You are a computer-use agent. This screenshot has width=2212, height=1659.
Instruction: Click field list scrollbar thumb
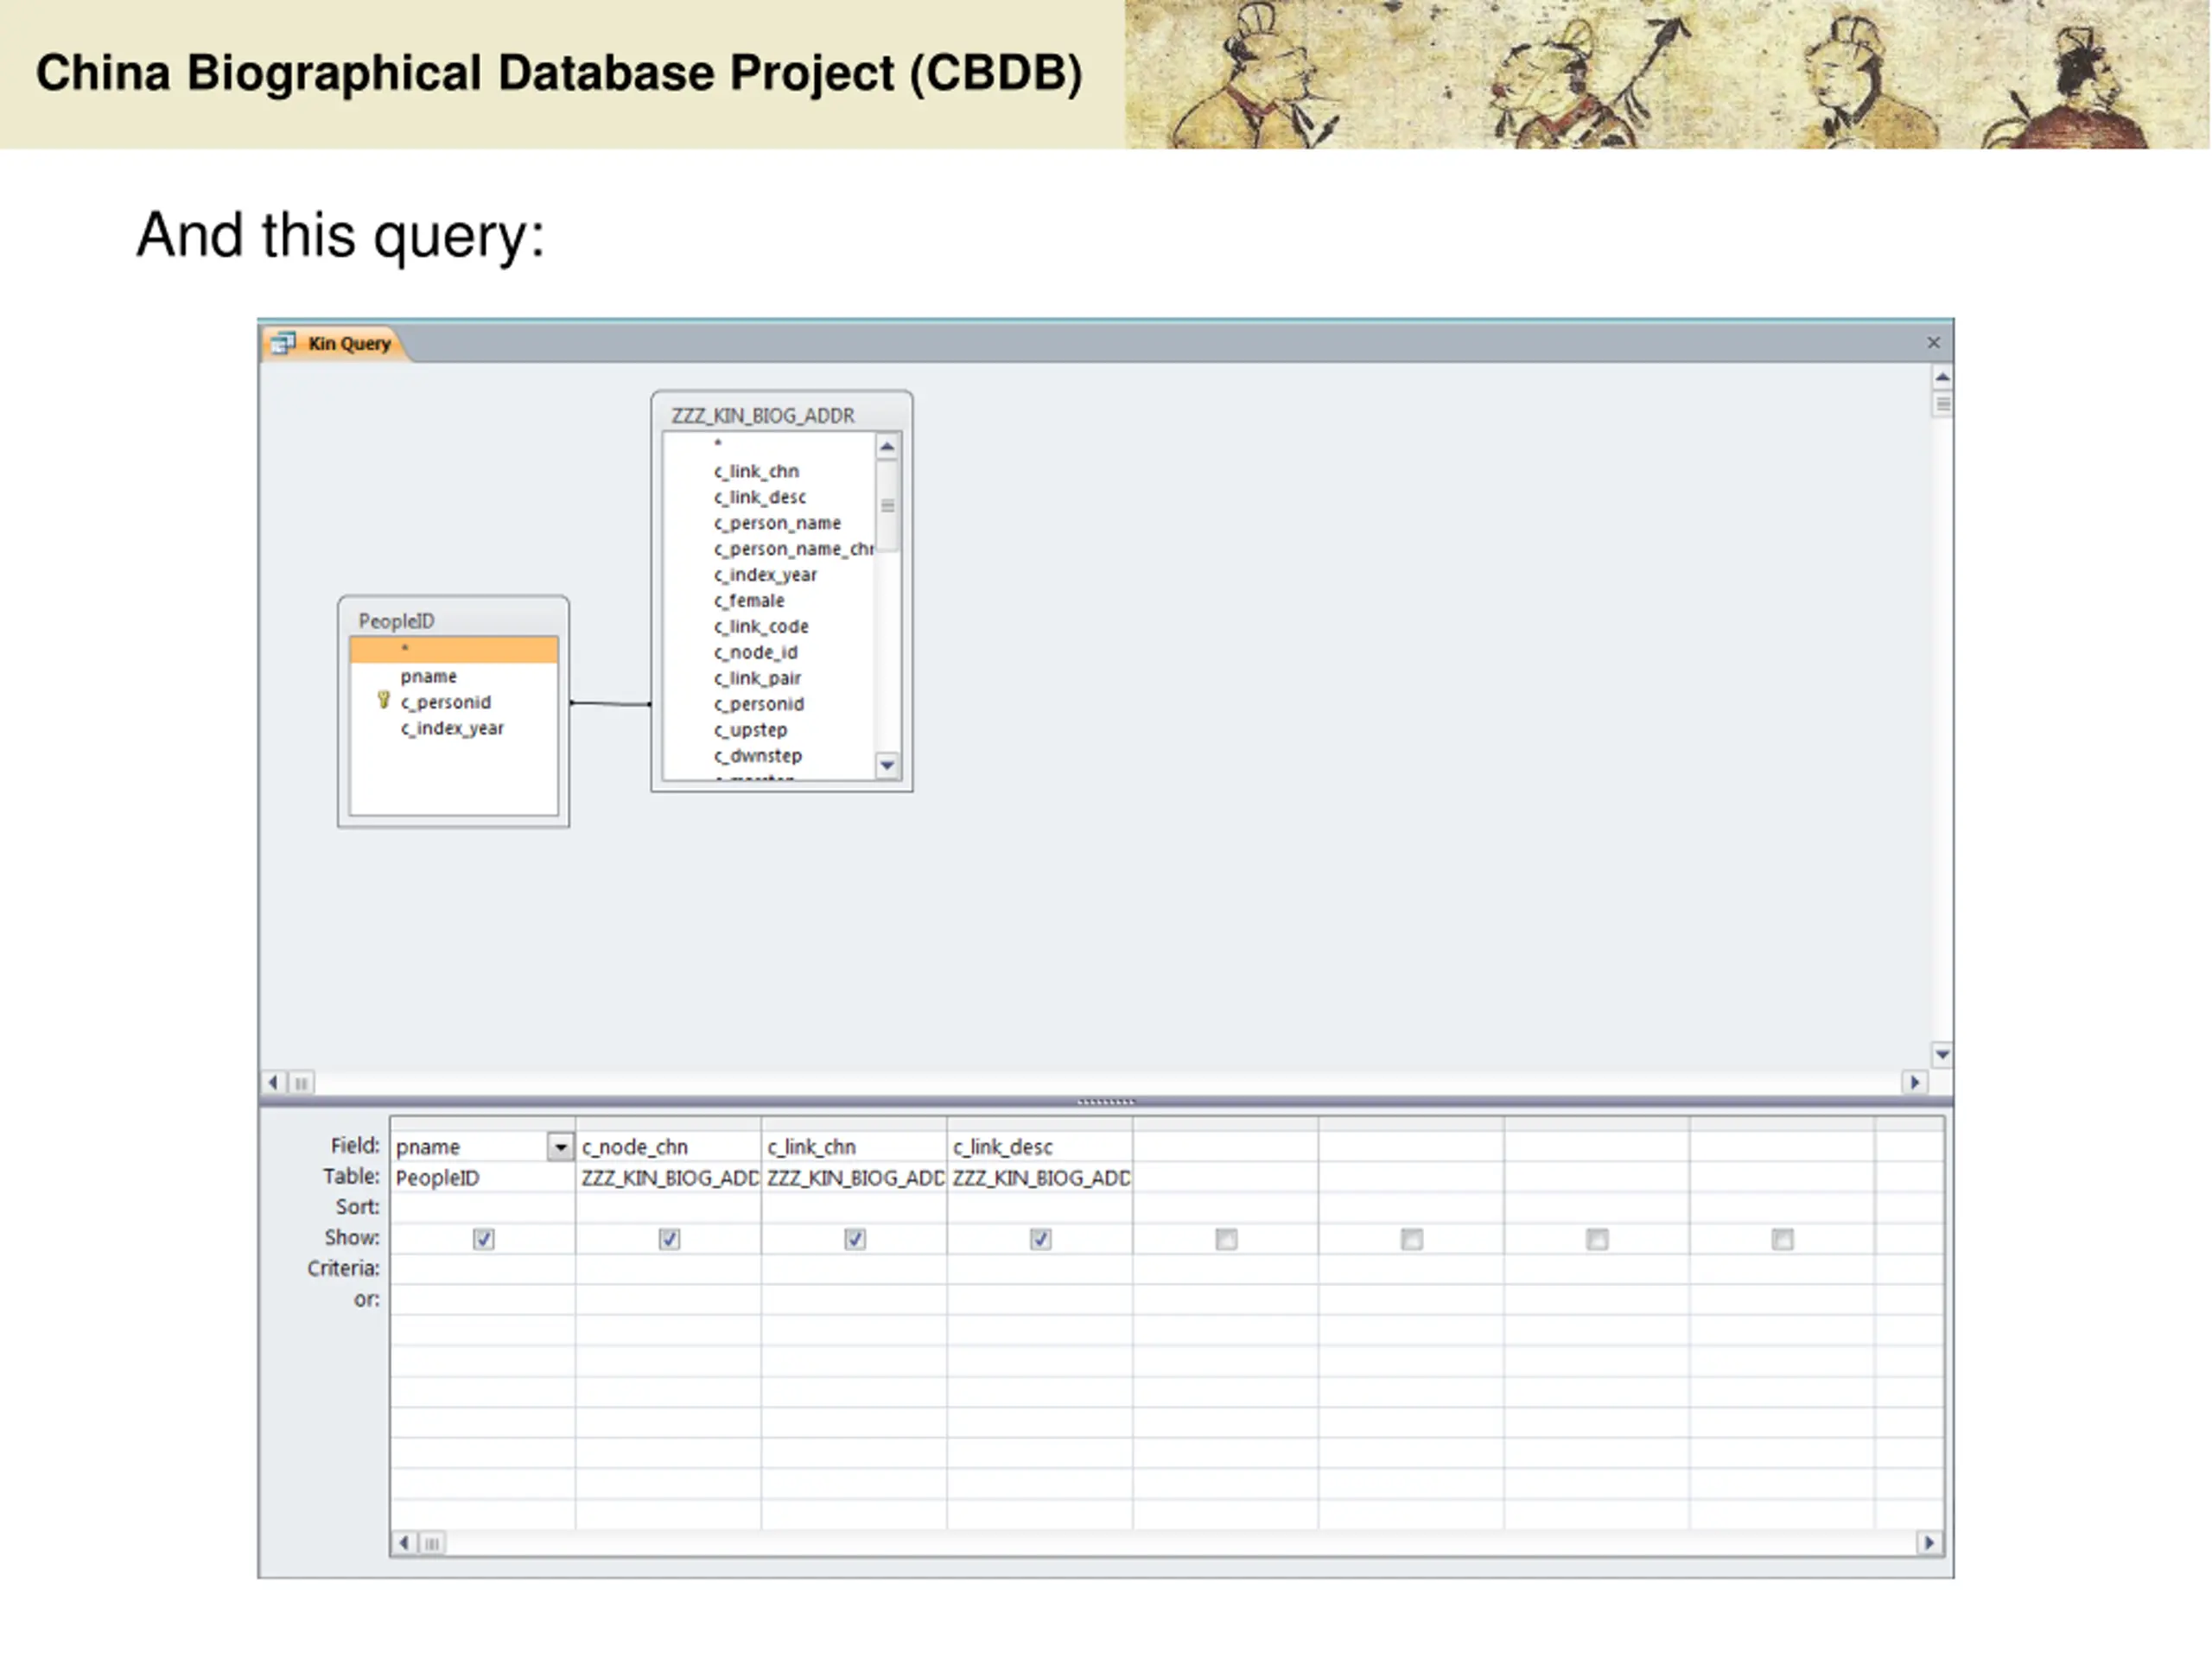point(888,506)
